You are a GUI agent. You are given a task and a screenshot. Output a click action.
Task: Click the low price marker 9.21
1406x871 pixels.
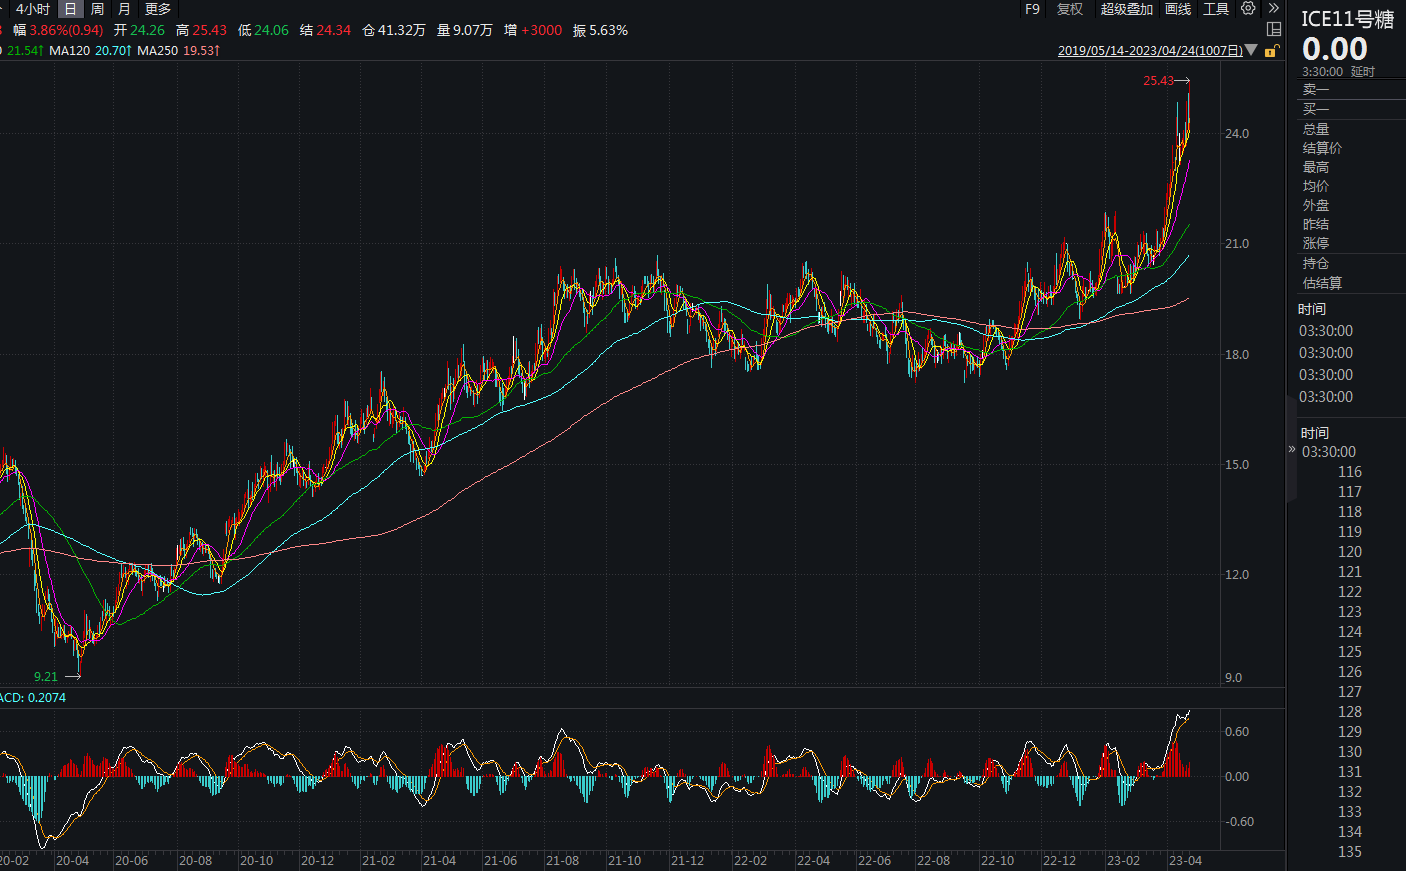(x=46, y=677)
